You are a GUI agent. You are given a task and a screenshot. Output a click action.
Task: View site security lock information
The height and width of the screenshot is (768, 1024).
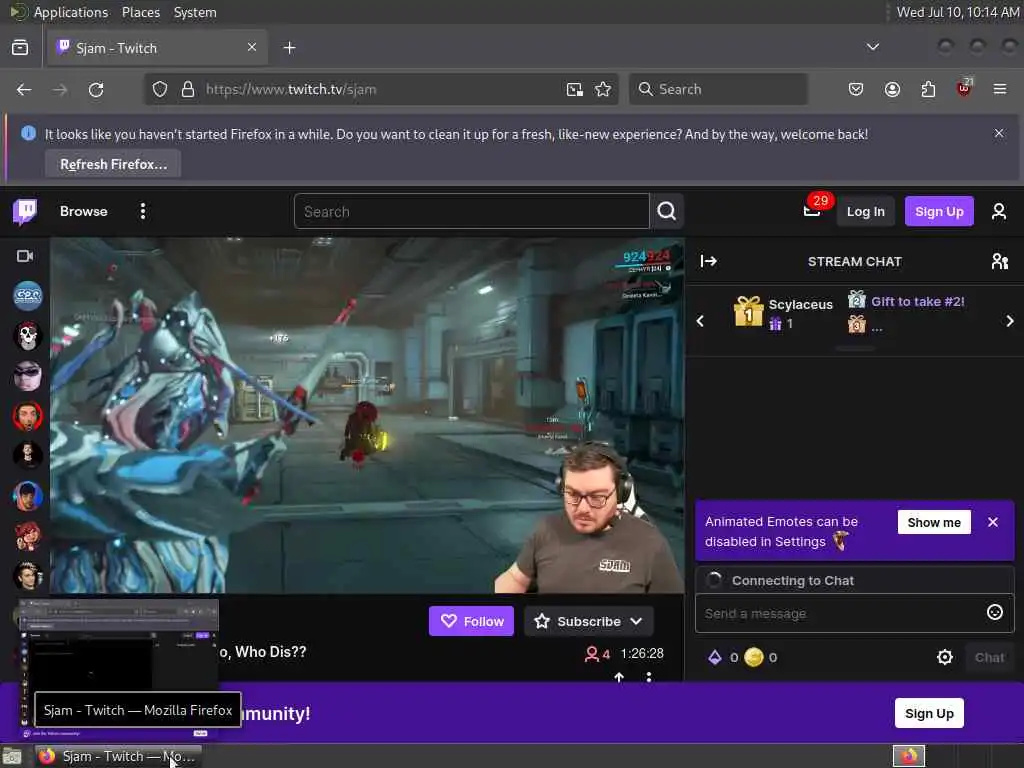point(187,89)
